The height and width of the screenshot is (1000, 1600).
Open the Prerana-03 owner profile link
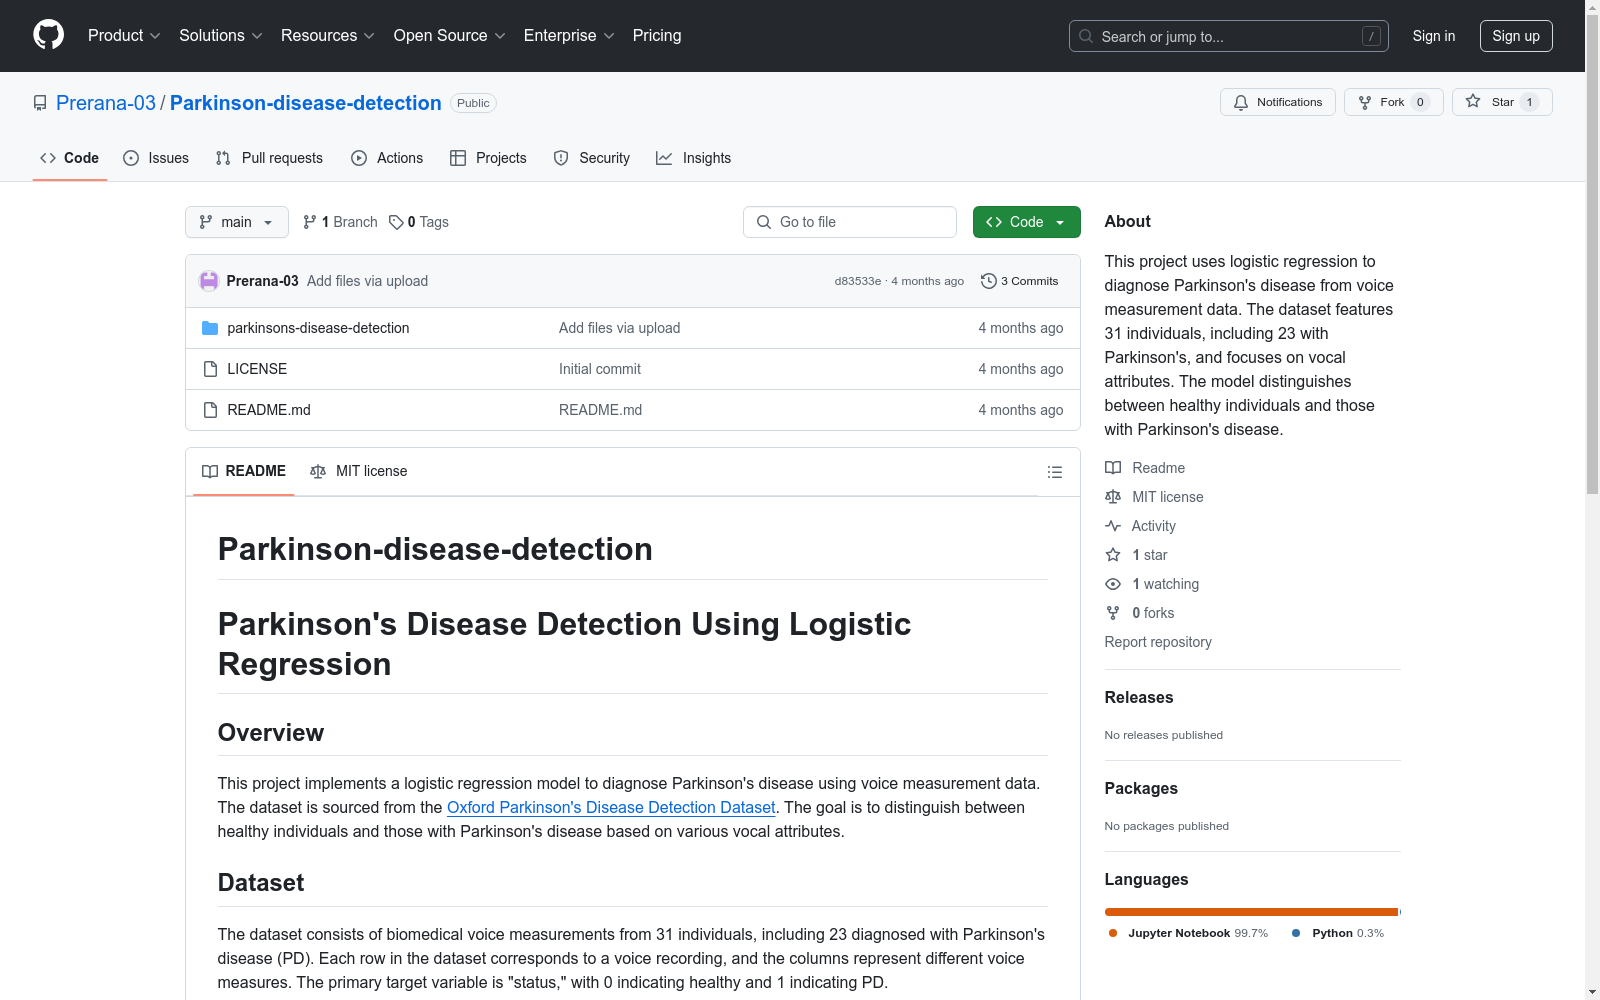click(106, 103)
